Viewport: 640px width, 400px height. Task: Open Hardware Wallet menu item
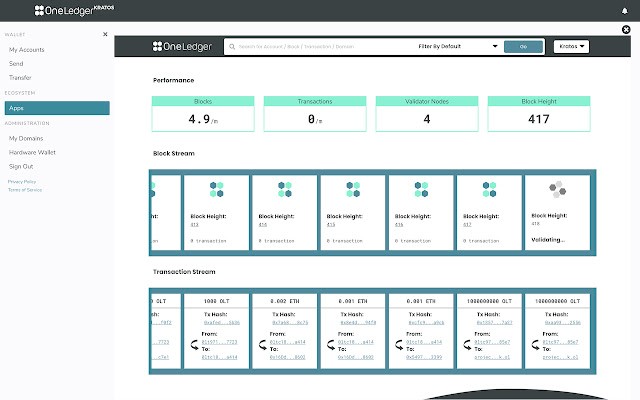[32, 152]
